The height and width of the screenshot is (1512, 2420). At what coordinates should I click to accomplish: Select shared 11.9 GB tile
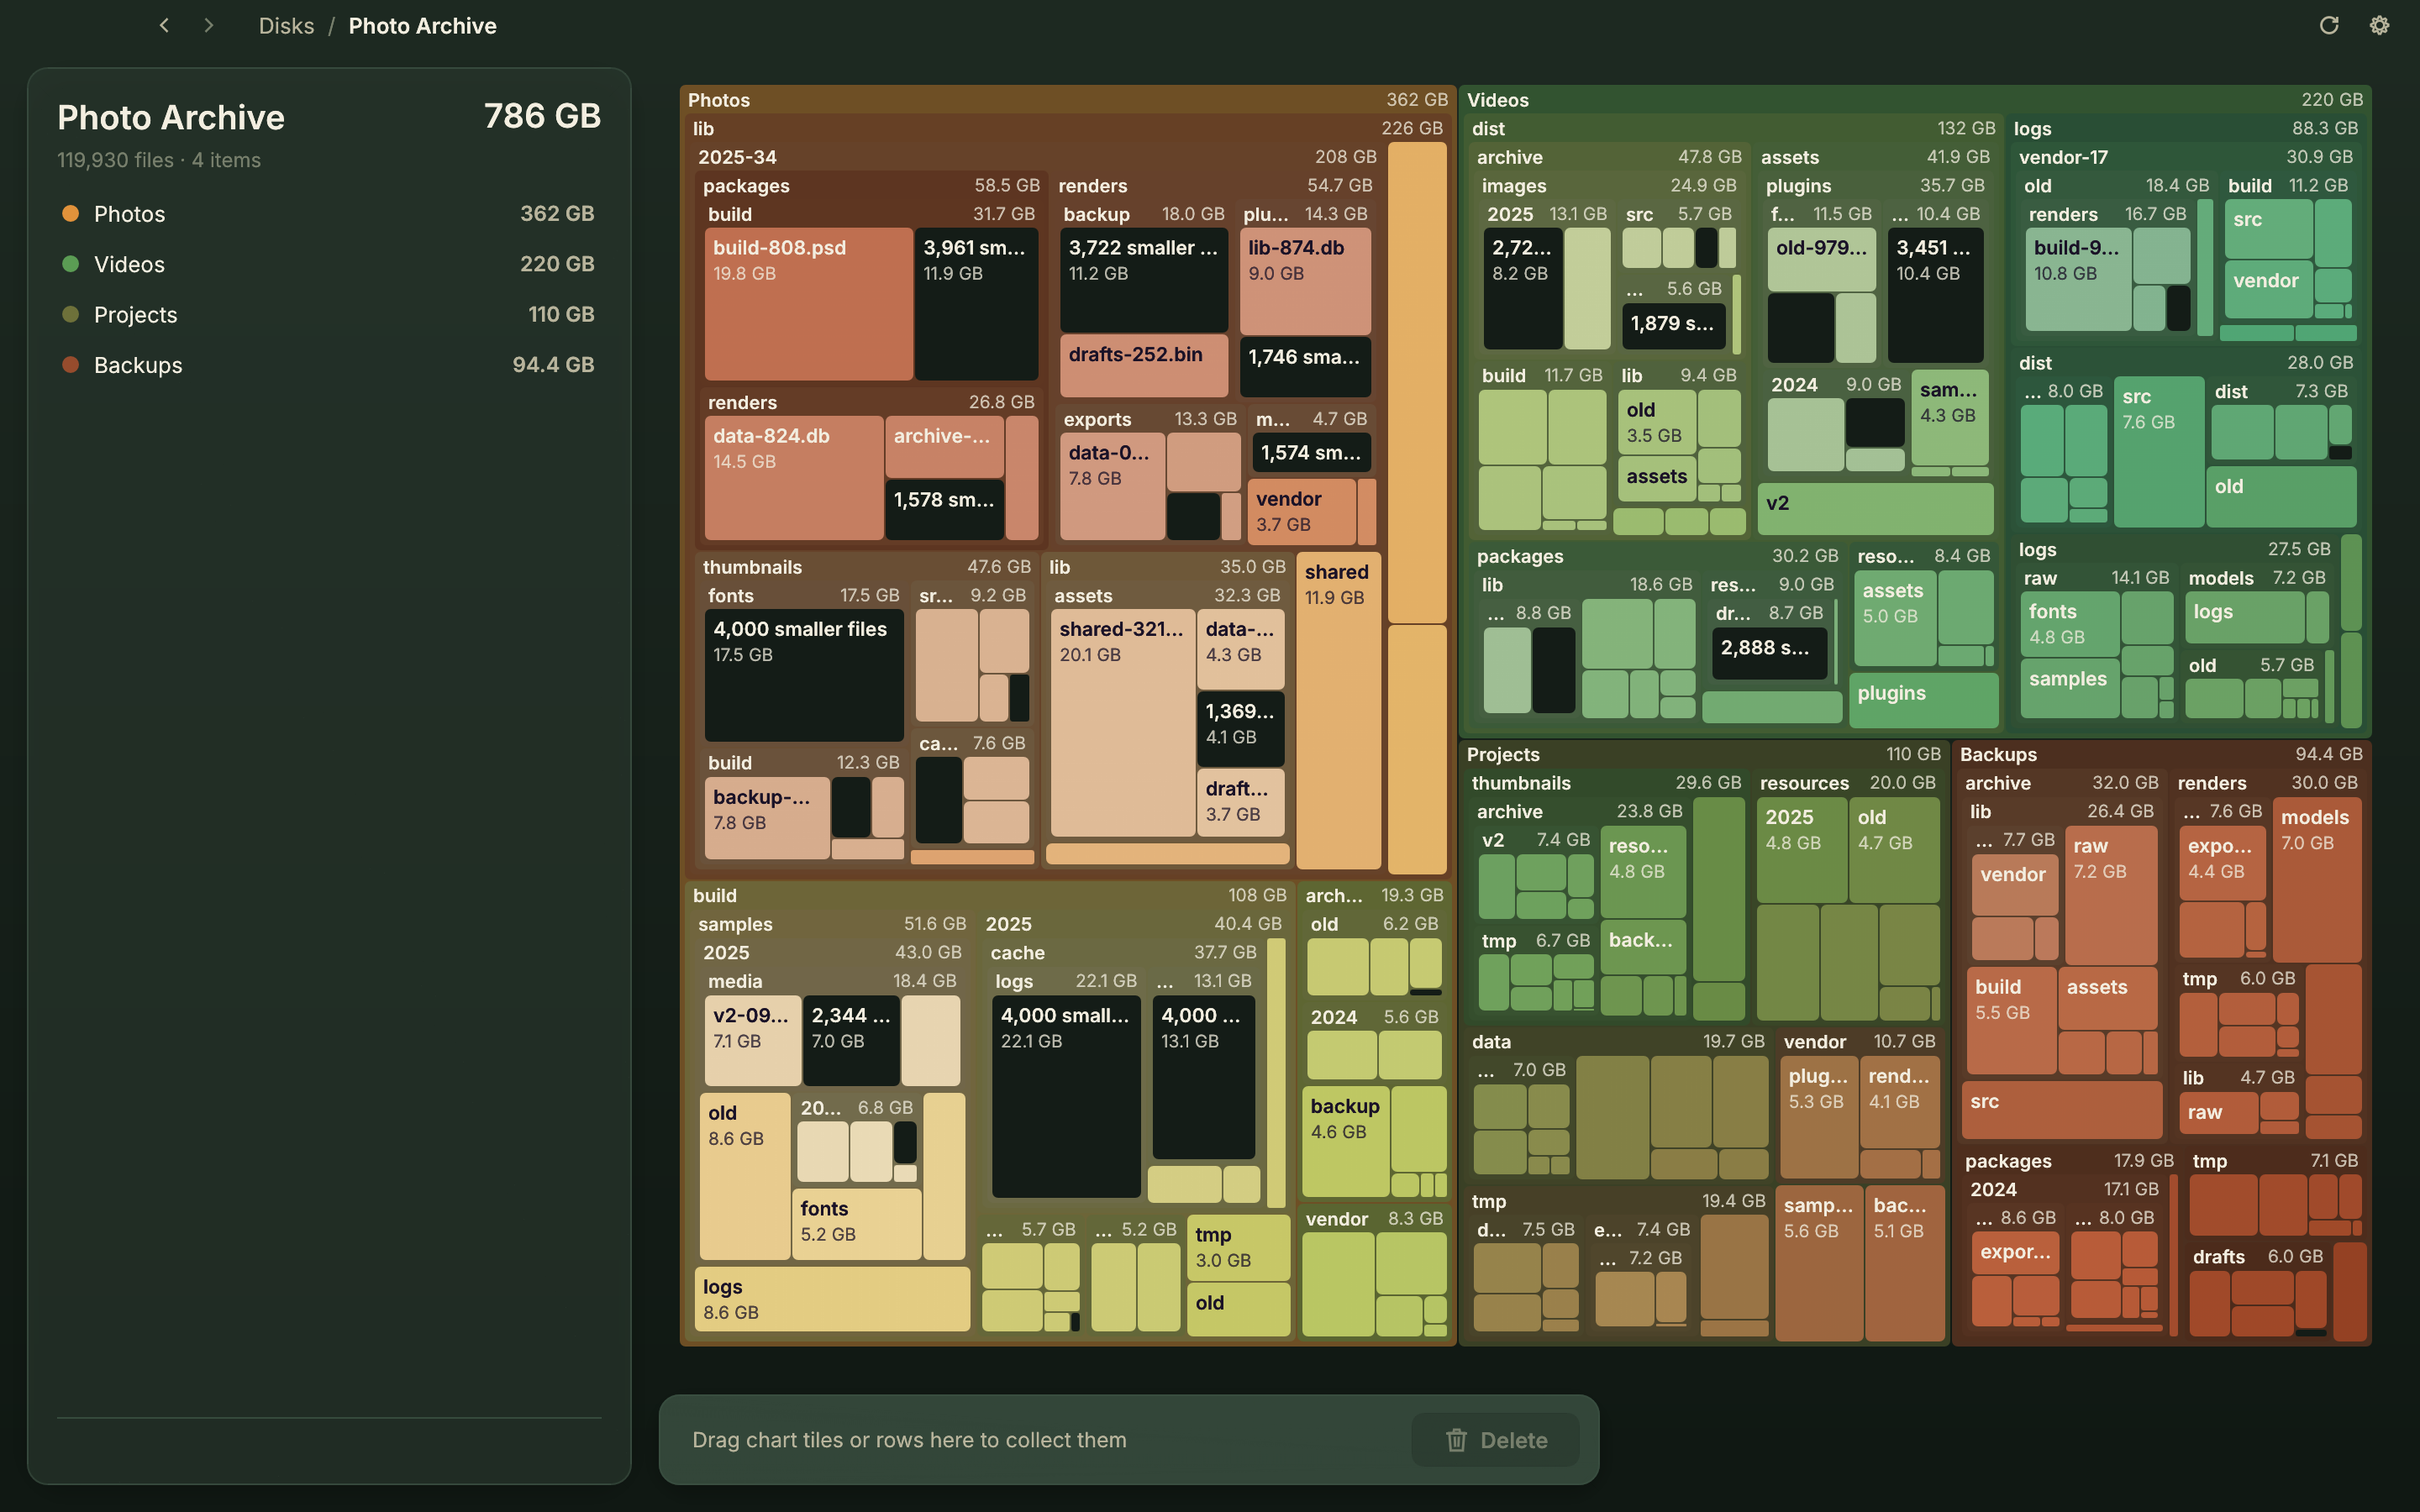1338,710
